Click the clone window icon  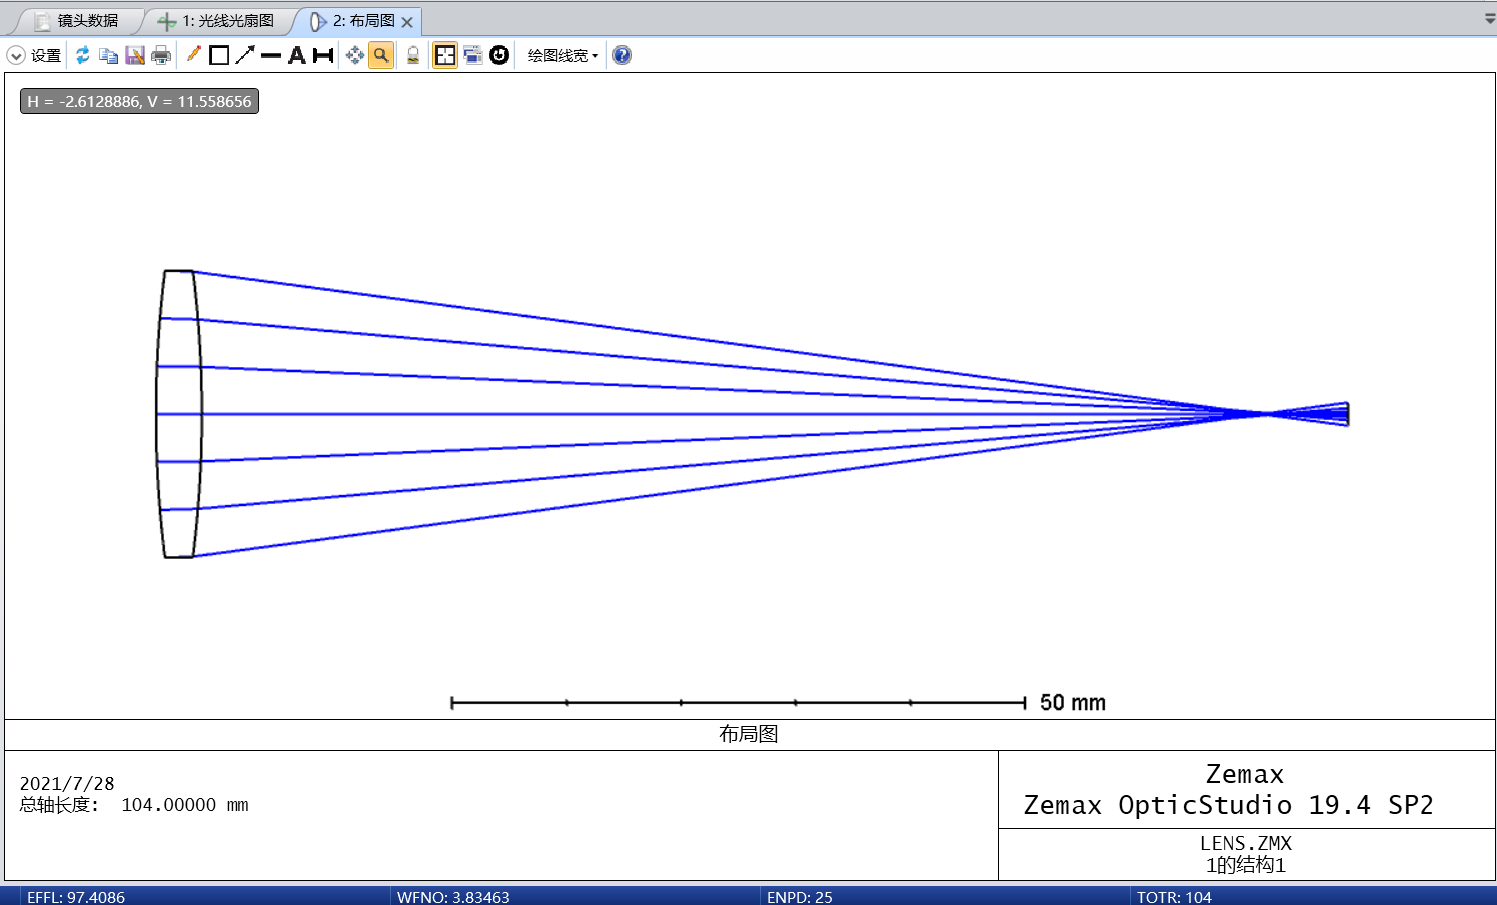tap(472, 55)
